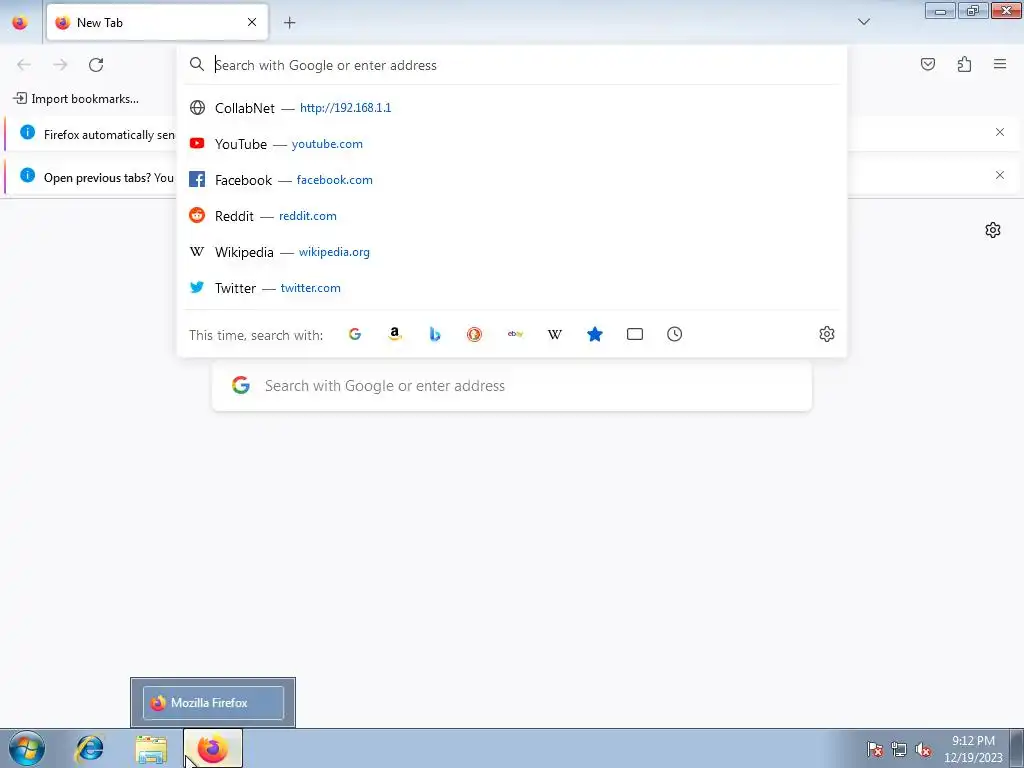Select the CollabNet suggestion
1024x768 pixels.
click(511, 108)
